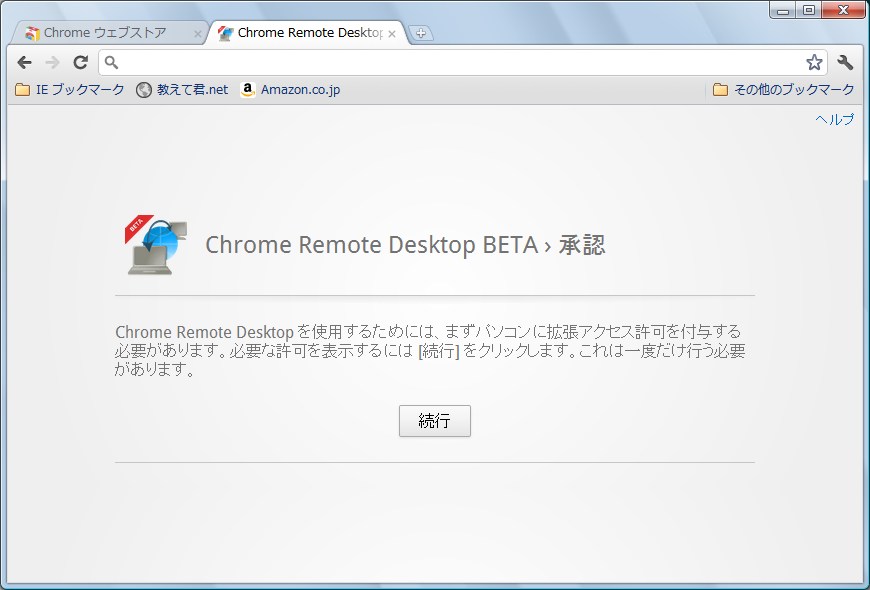Open the ヘルプ link

[x=834, y=119]
